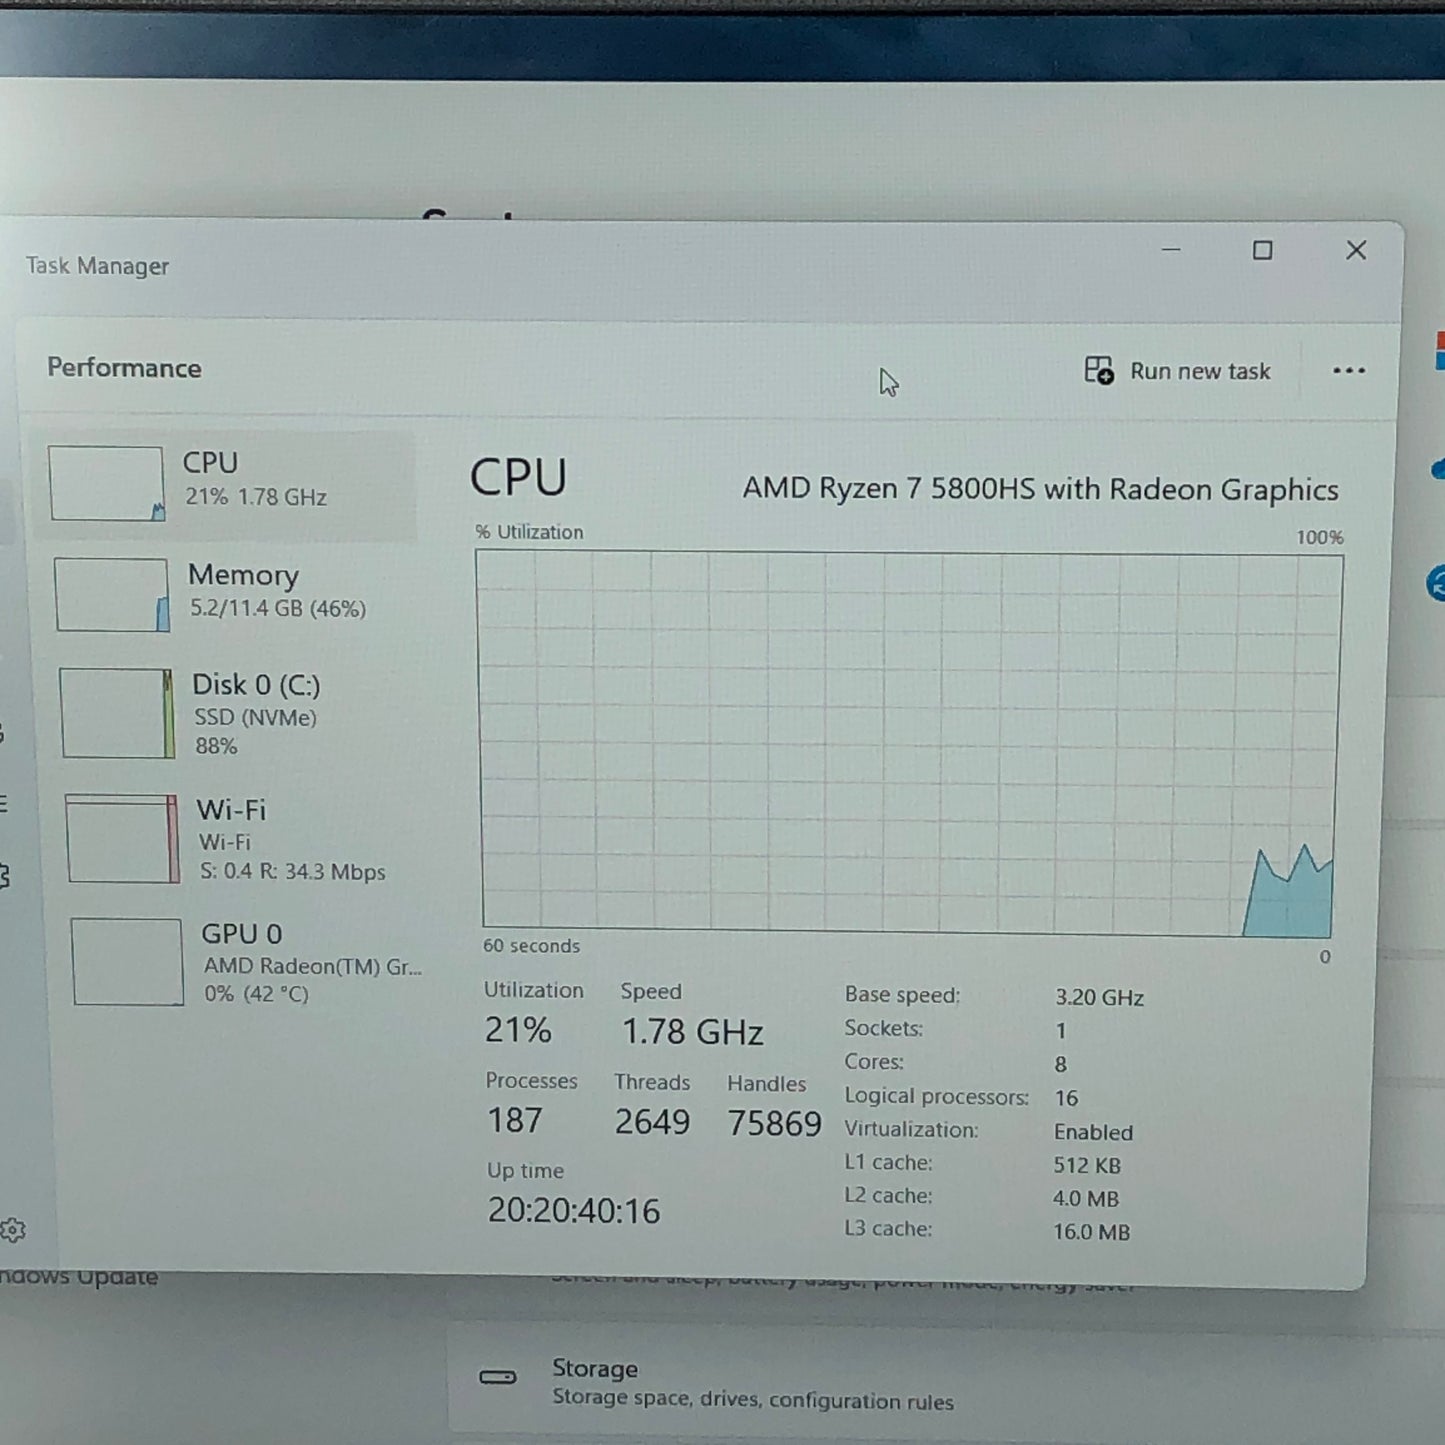Click the '60 seconds' graph label
Viewport: 1445px width, 1445px height.
tap(531, 946)
